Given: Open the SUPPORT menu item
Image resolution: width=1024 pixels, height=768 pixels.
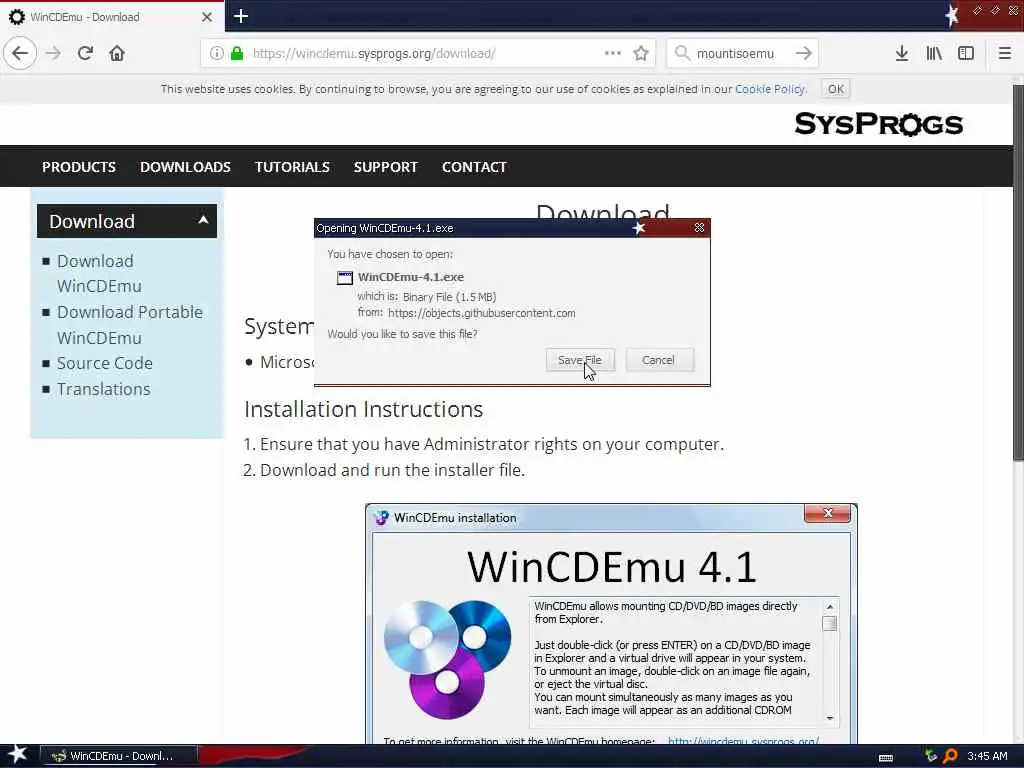Looking at the screenshot, I should pyautogui.click(x=386, y=167).
